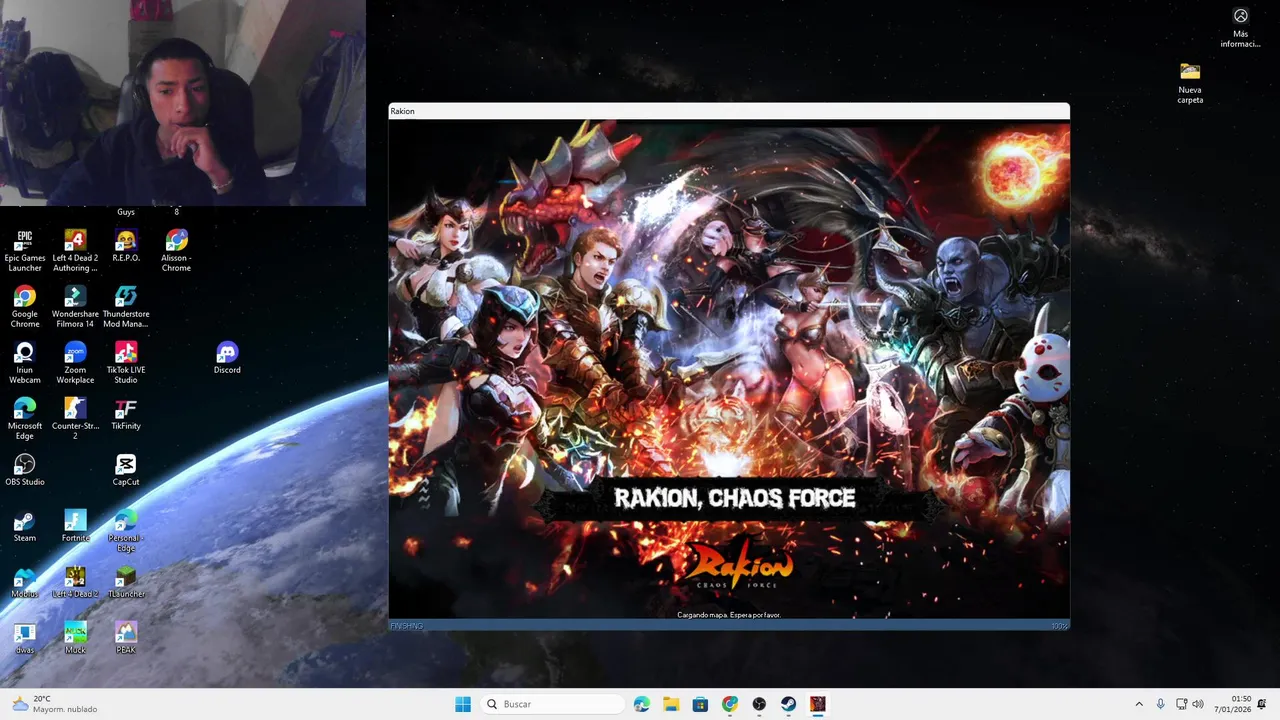
Task: Open Thunderstore Mod Manager shortcut
Action: 126,306
